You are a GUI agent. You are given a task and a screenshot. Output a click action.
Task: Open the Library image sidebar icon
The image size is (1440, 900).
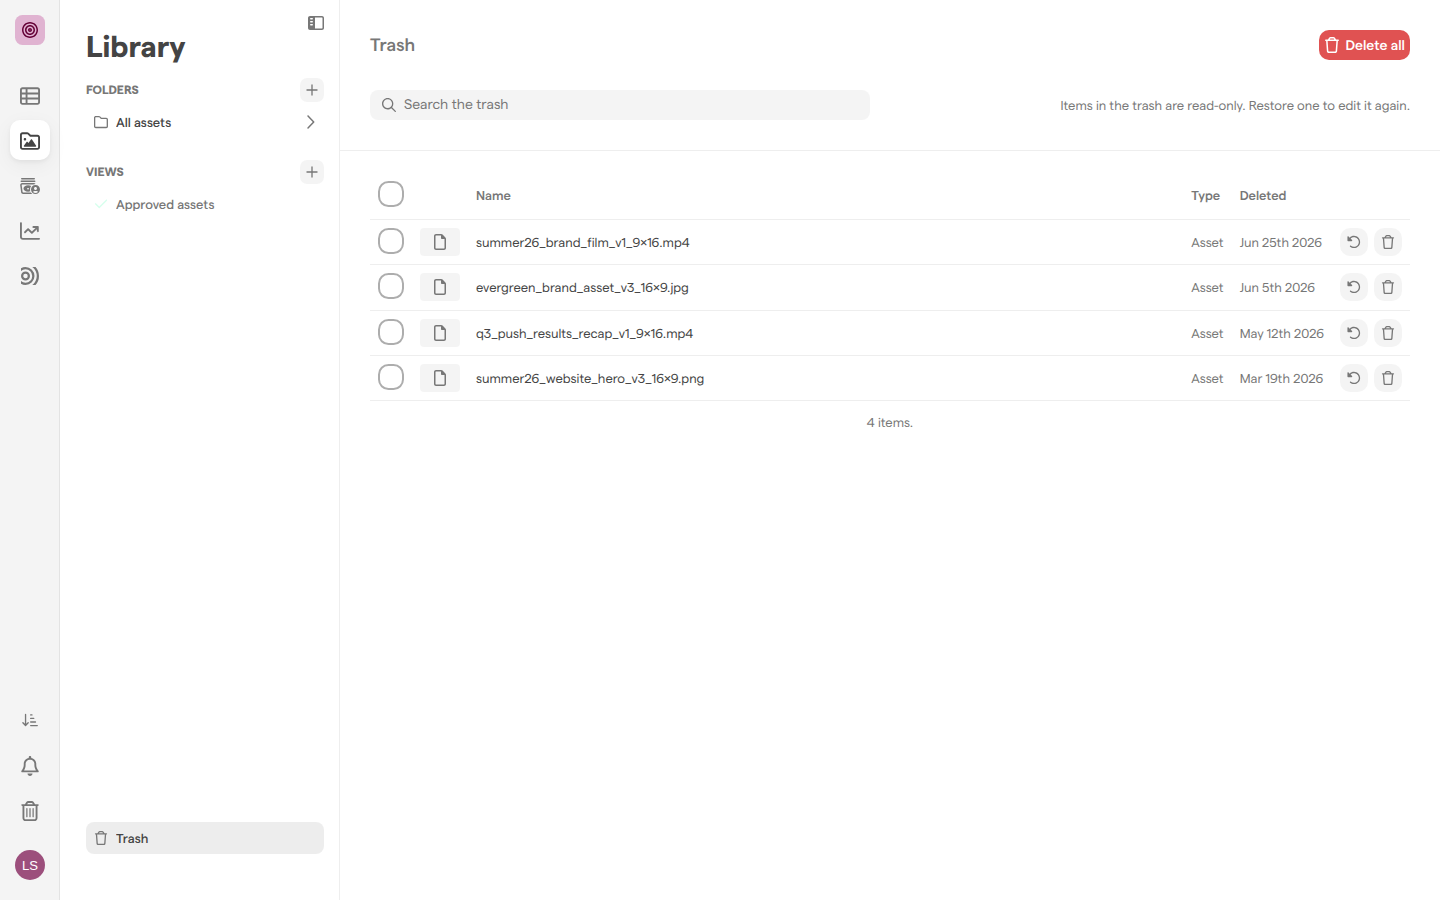(30, 141)
